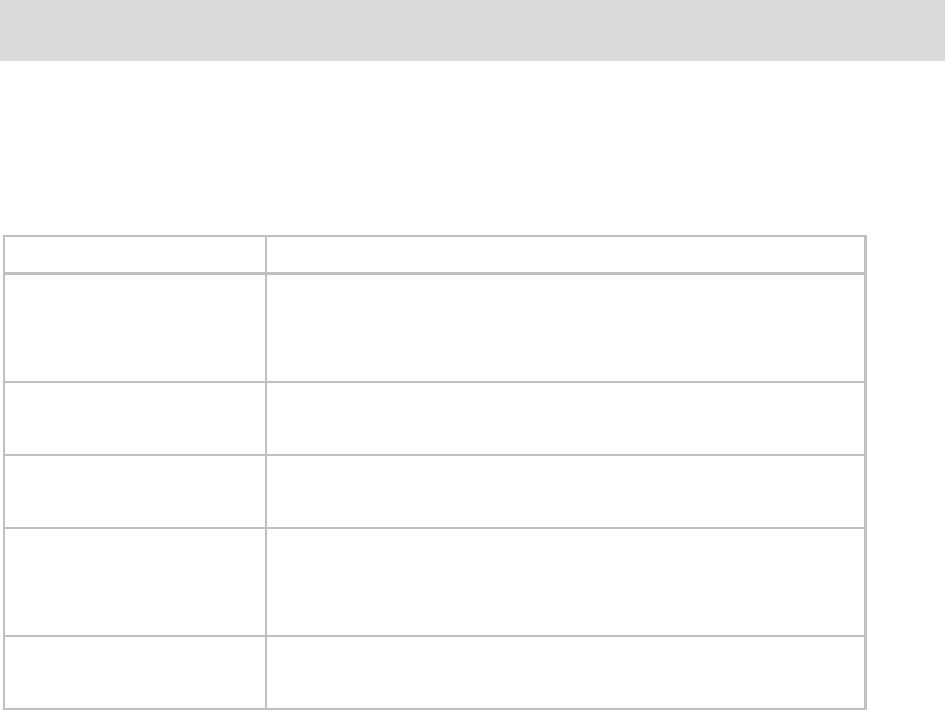Click the empty margin right of the table
945x710 pixels.
pyautogui.click(x=906, y=473)
